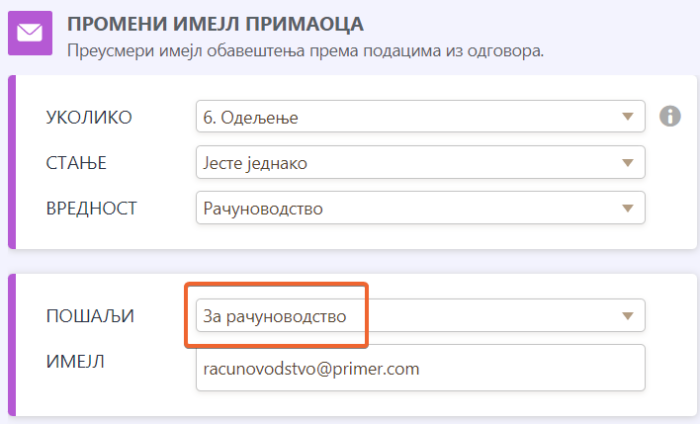Open the ВРЕДНОСТ dropdown showing Рачуноводство

410,208
